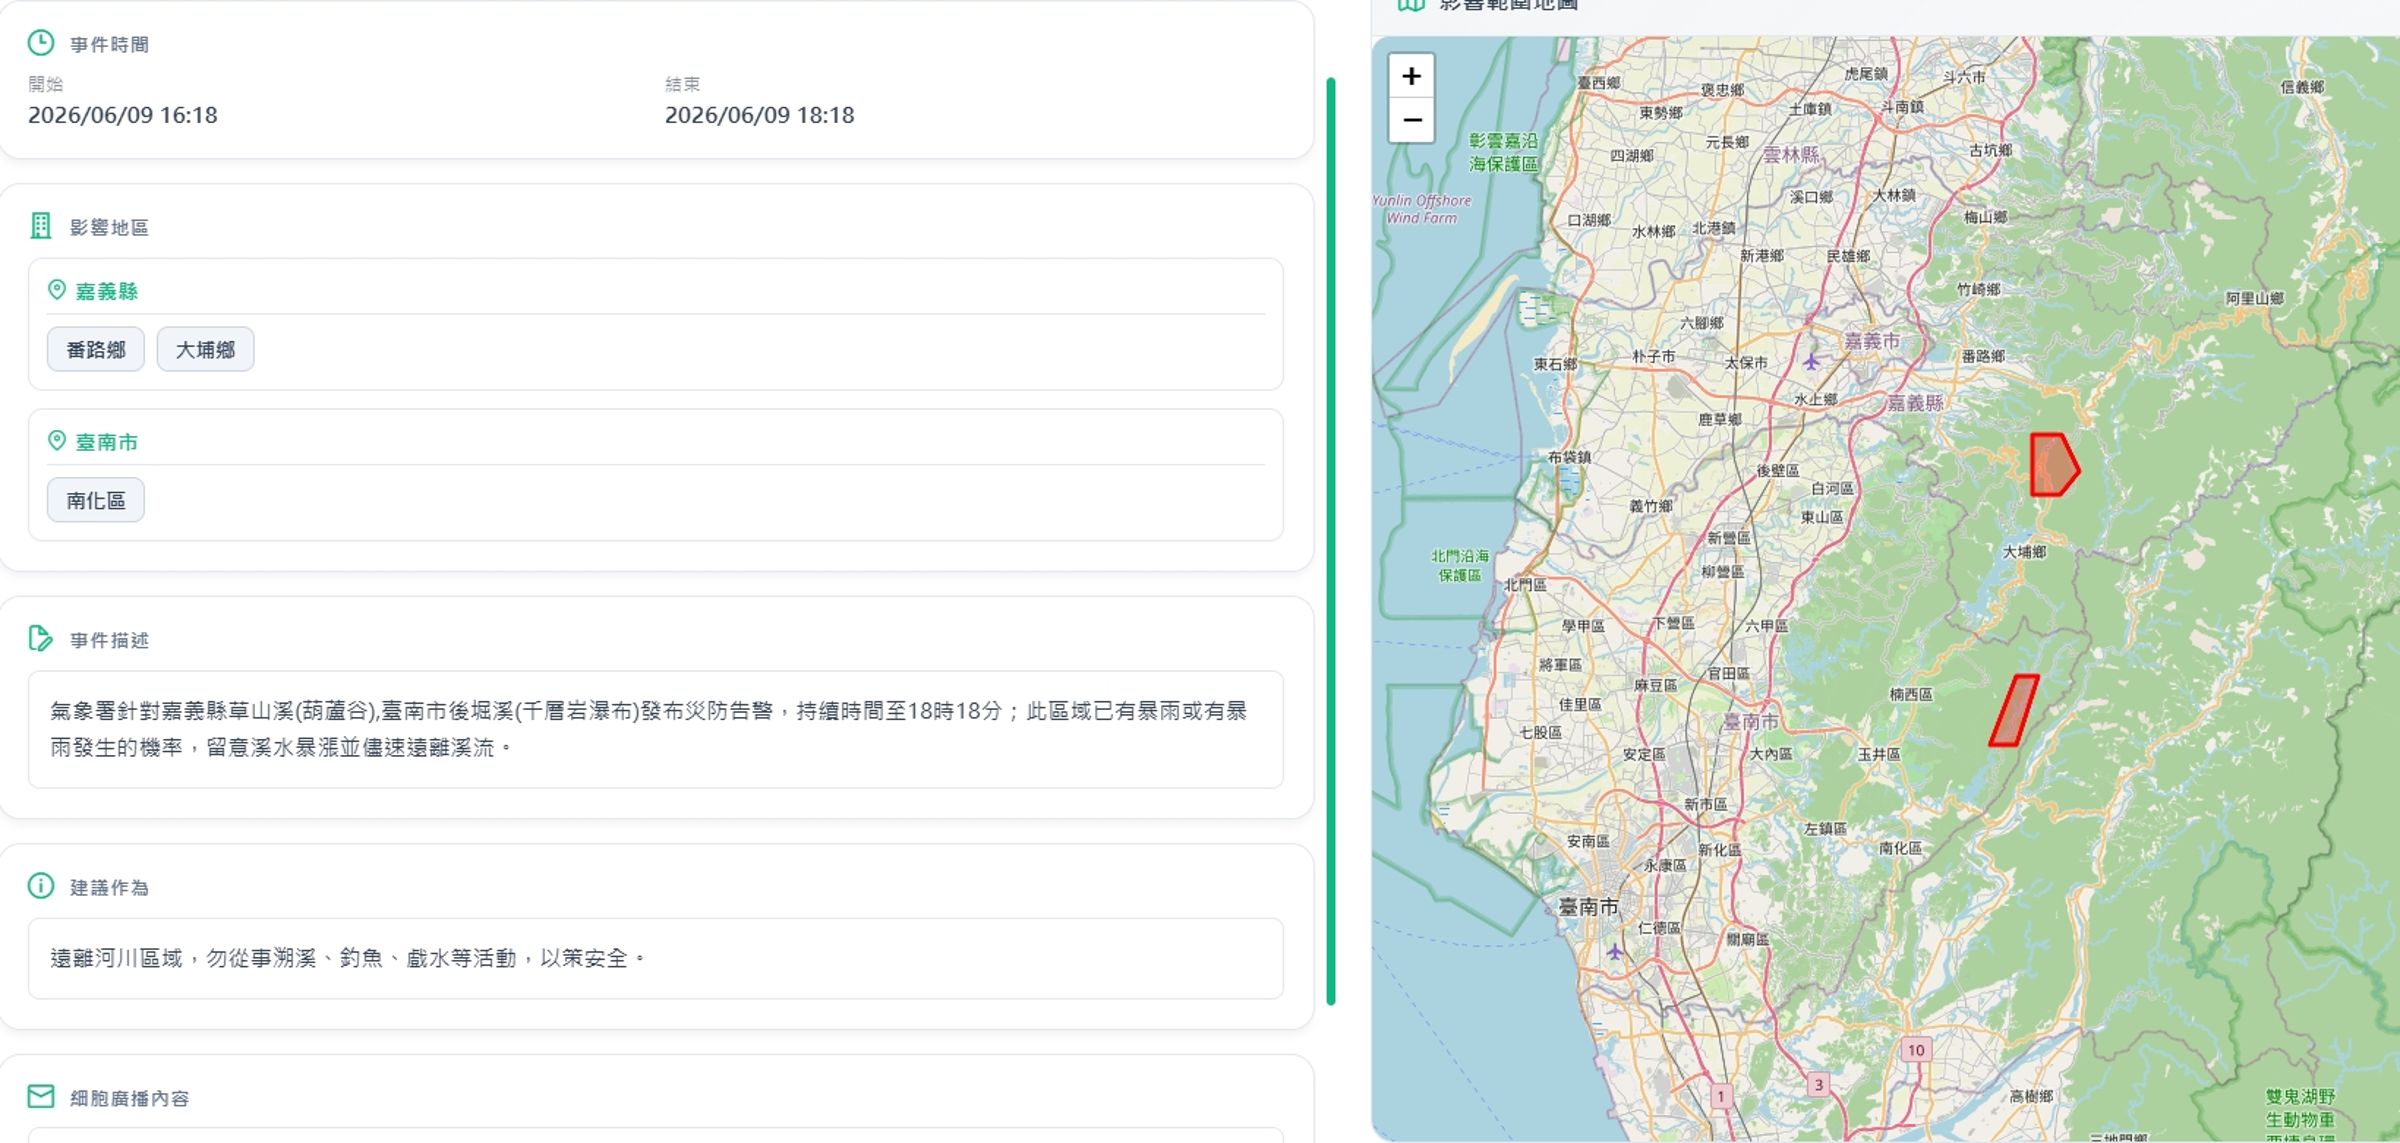Select the 南化區 district tag
Viewport: 2400px width, 1143px height.
[x=96, y=500]
